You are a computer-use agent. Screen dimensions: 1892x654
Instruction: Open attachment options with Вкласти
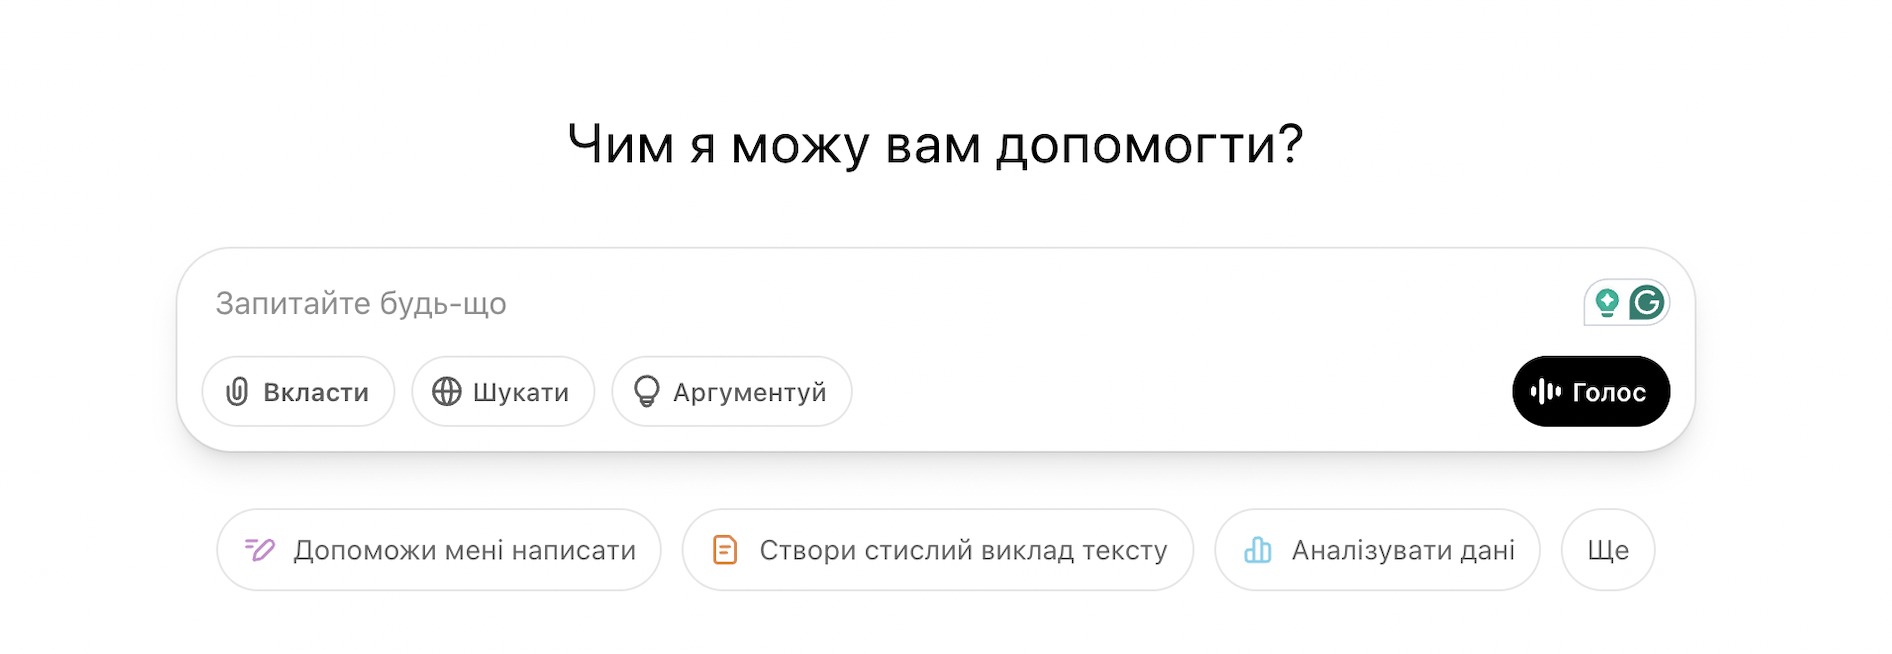[297, 391]
